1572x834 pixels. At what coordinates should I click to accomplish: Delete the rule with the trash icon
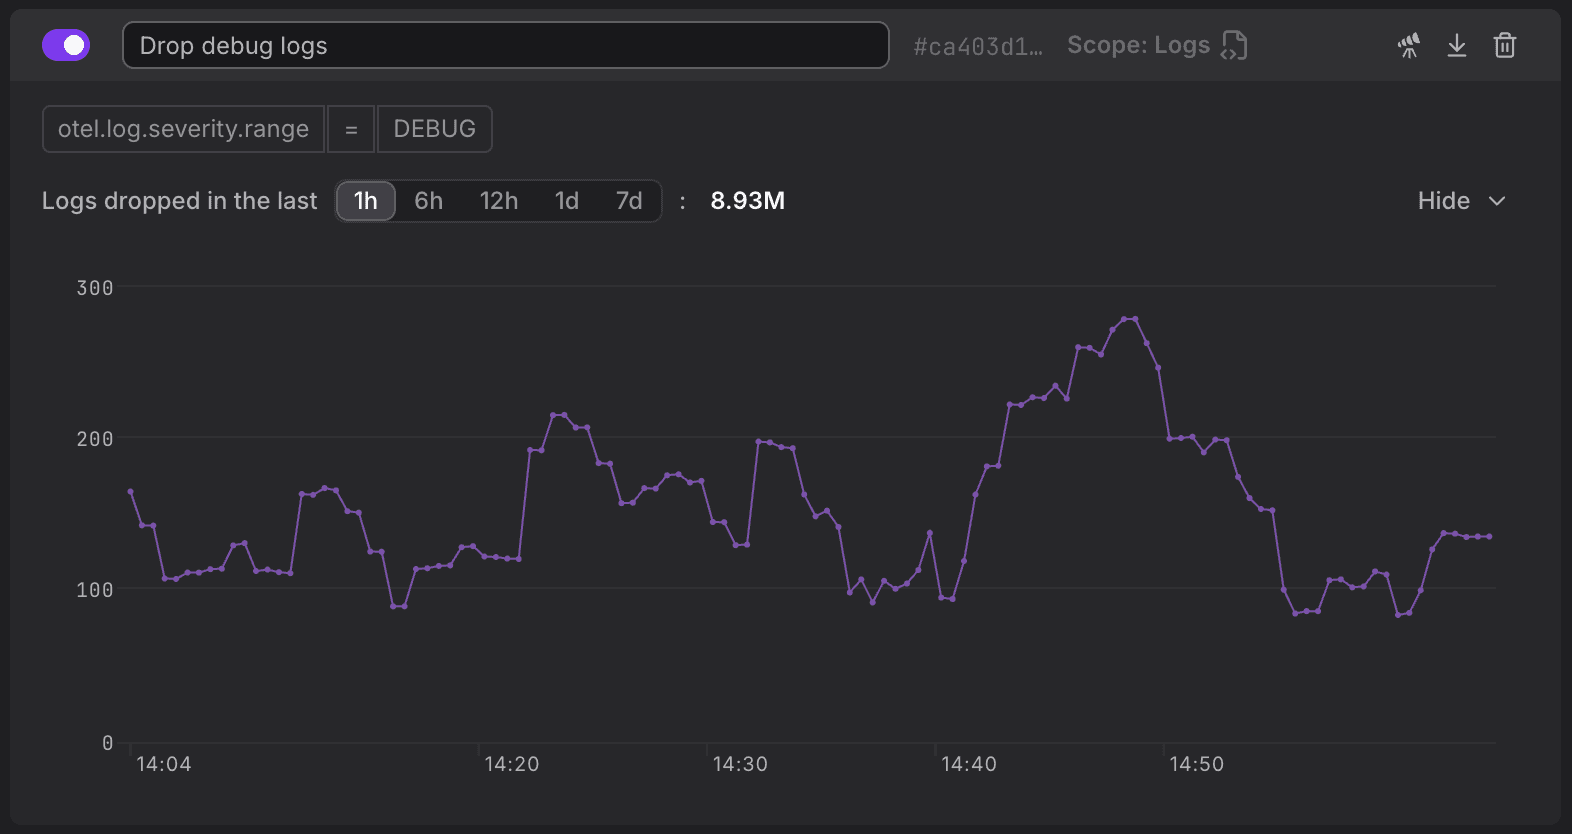[1505, 45]
